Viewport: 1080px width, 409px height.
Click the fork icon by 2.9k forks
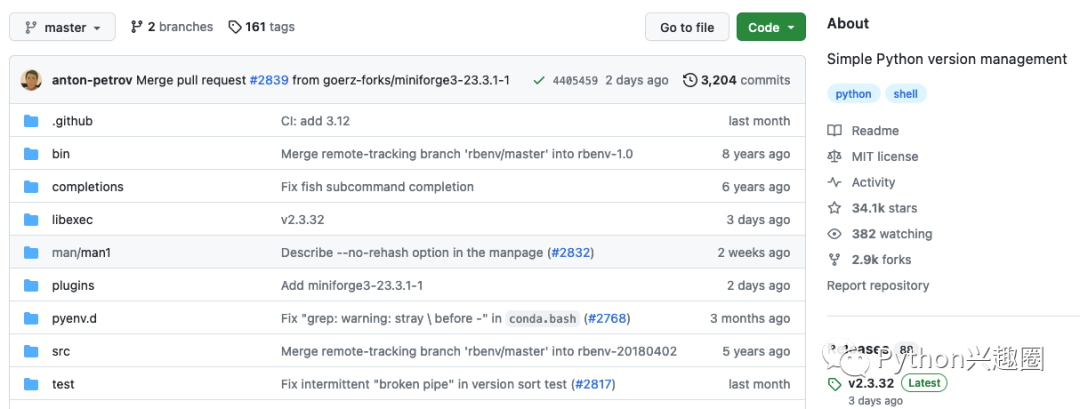(835, 260)
